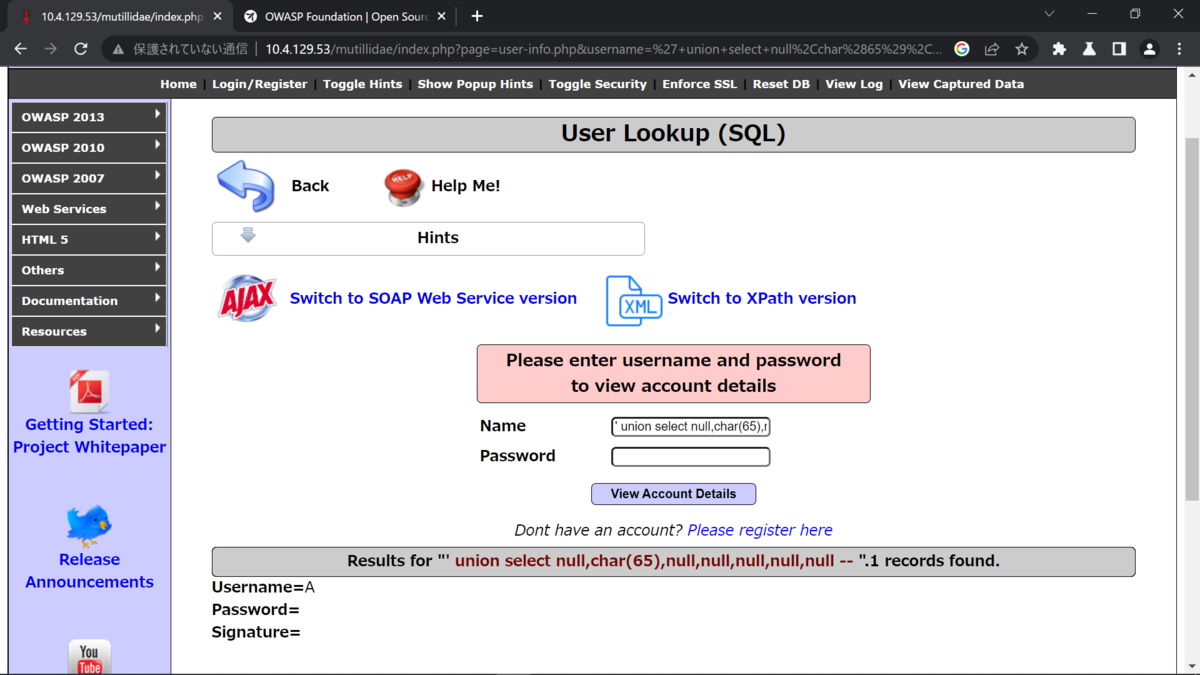This screenshot has width=1200, height=675.
Task: Click the View Account Details button
Action: click(673, 494)
